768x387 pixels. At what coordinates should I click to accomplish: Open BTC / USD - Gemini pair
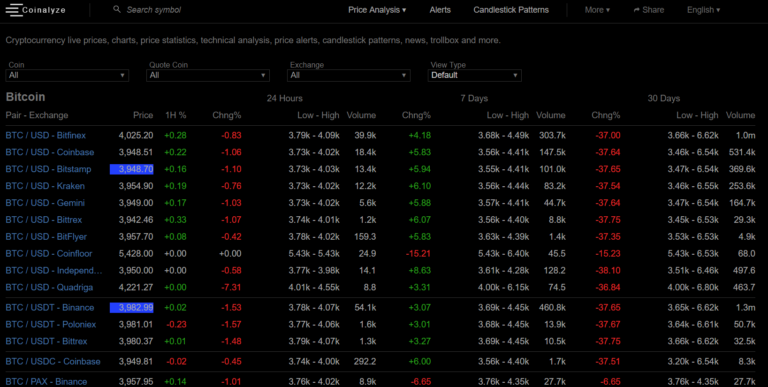pos(45,203)
